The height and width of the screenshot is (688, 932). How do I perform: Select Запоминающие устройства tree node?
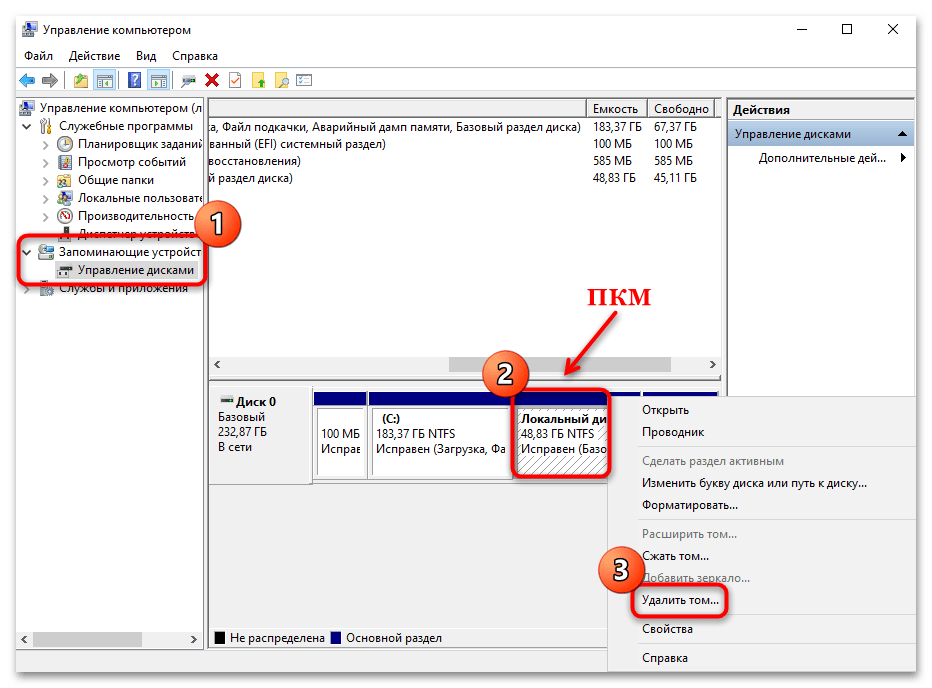pyautogui.click(x=130, y=252)
